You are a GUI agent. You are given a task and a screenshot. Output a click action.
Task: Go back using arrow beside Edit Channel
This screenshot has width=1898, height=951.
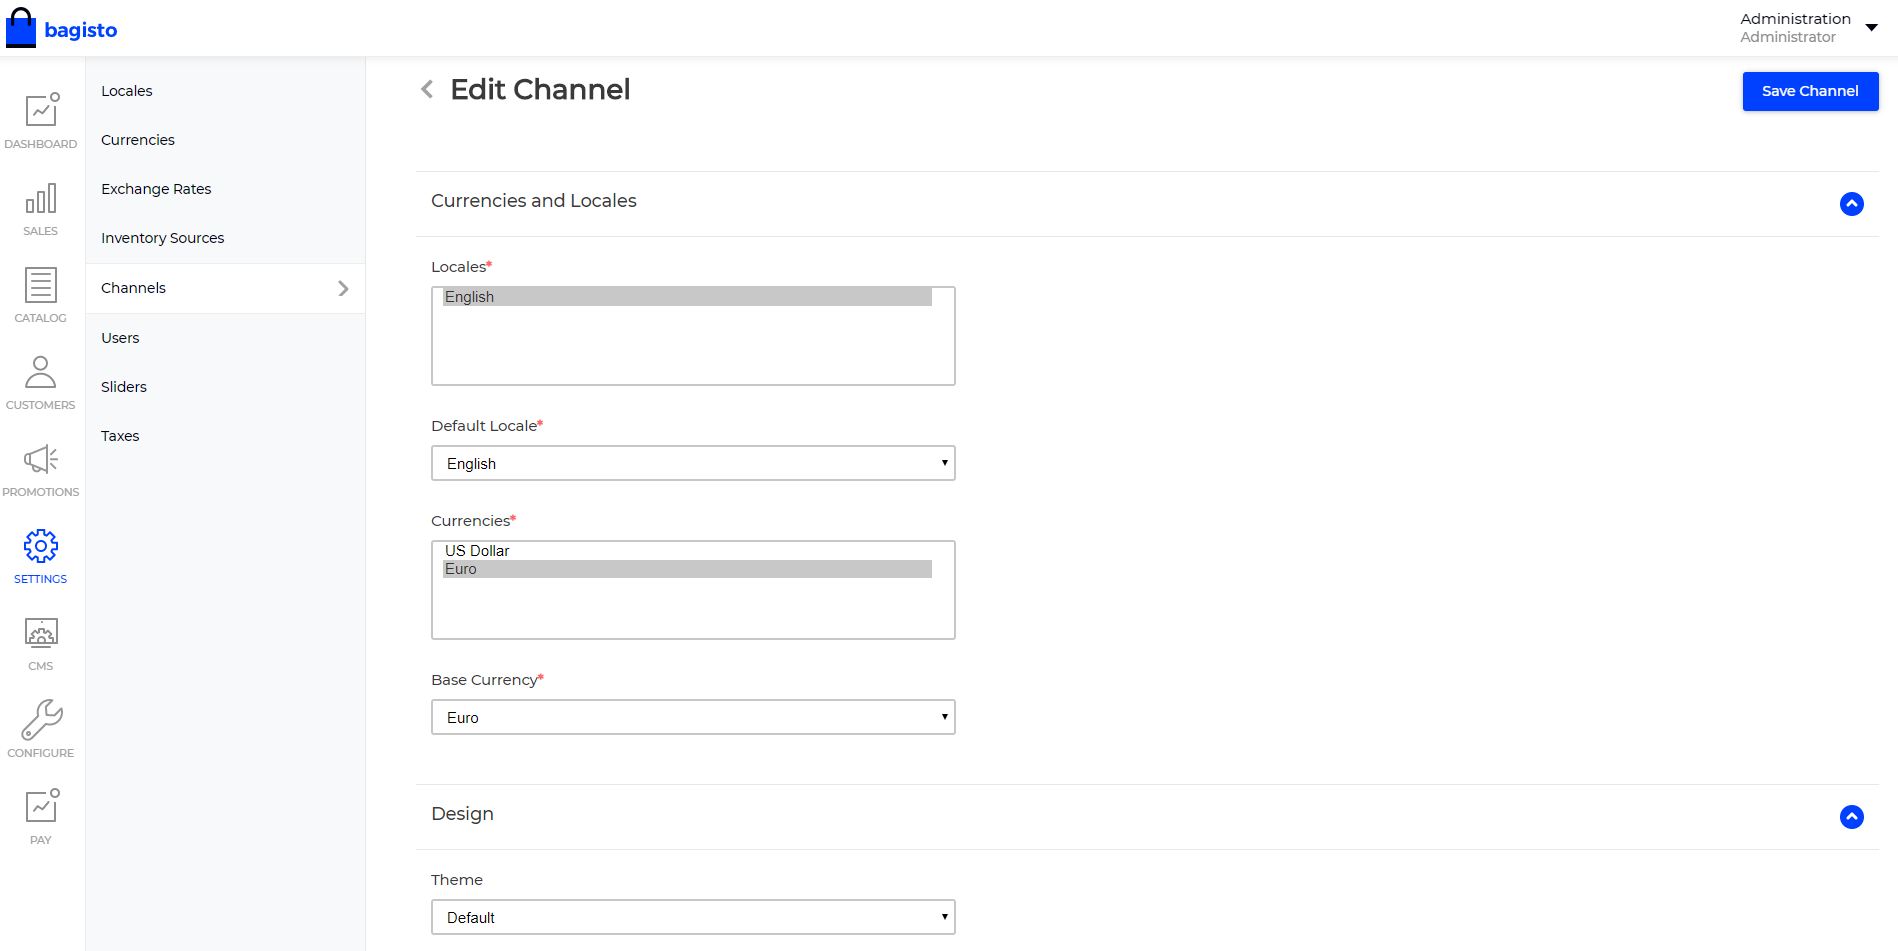click(x=427, y=90)
